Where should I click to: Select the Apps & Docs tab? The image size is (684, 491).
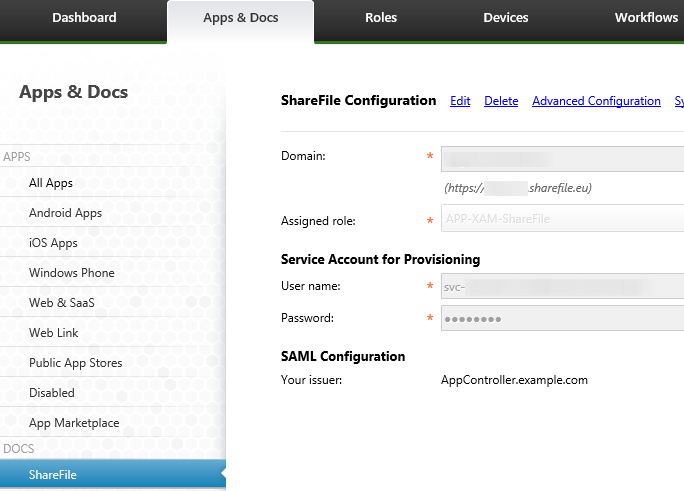[240, 18]
